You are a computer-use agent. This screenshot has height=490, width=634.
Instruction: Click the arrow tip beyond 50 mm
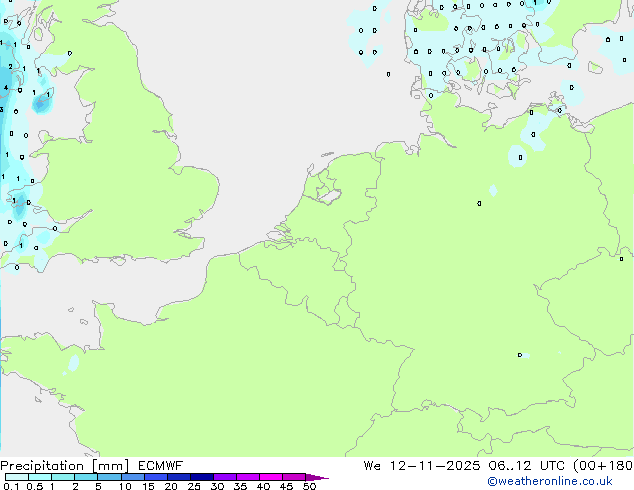click(x=317, y=477)
